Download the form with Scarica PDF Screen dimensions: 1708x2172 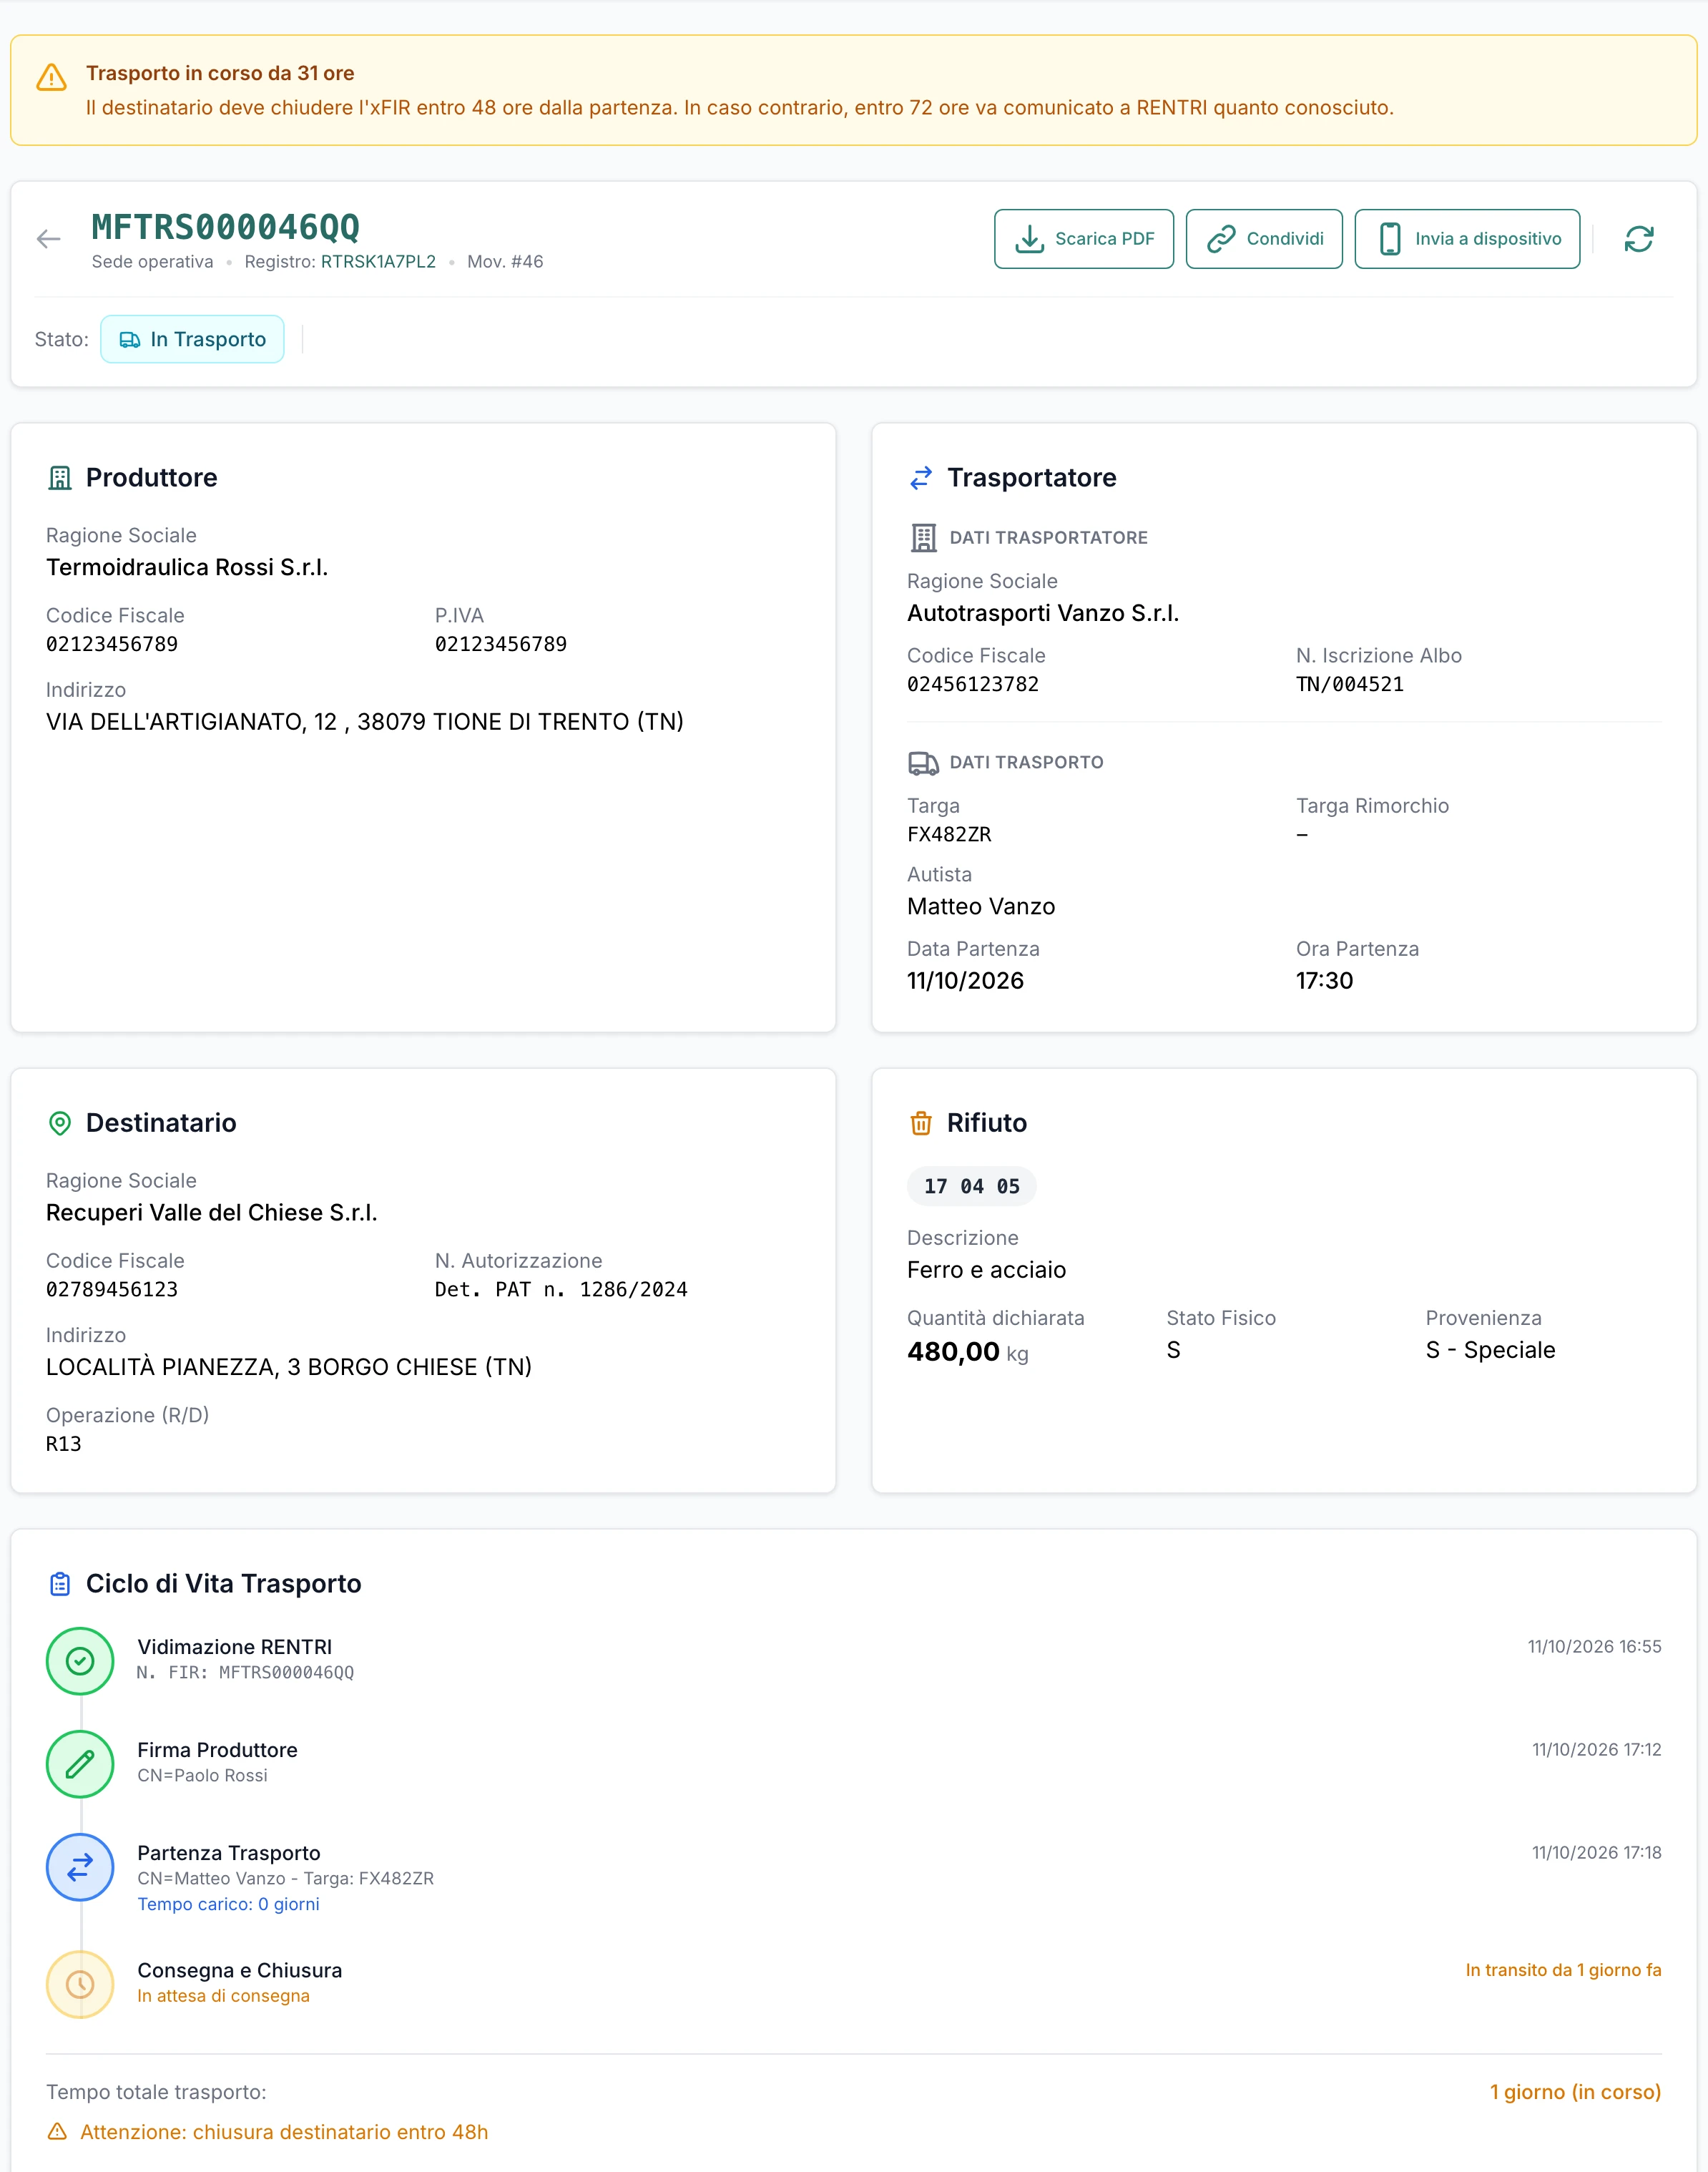[x=1083, y=239]
